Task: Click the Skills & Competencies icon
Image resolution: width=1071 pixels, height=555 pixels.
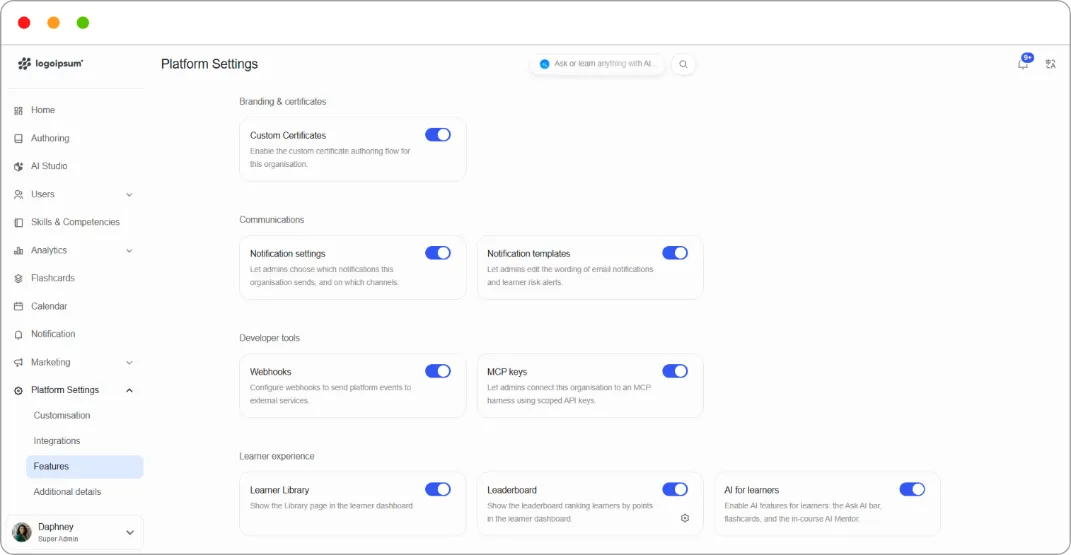Action: pos(18,223)
